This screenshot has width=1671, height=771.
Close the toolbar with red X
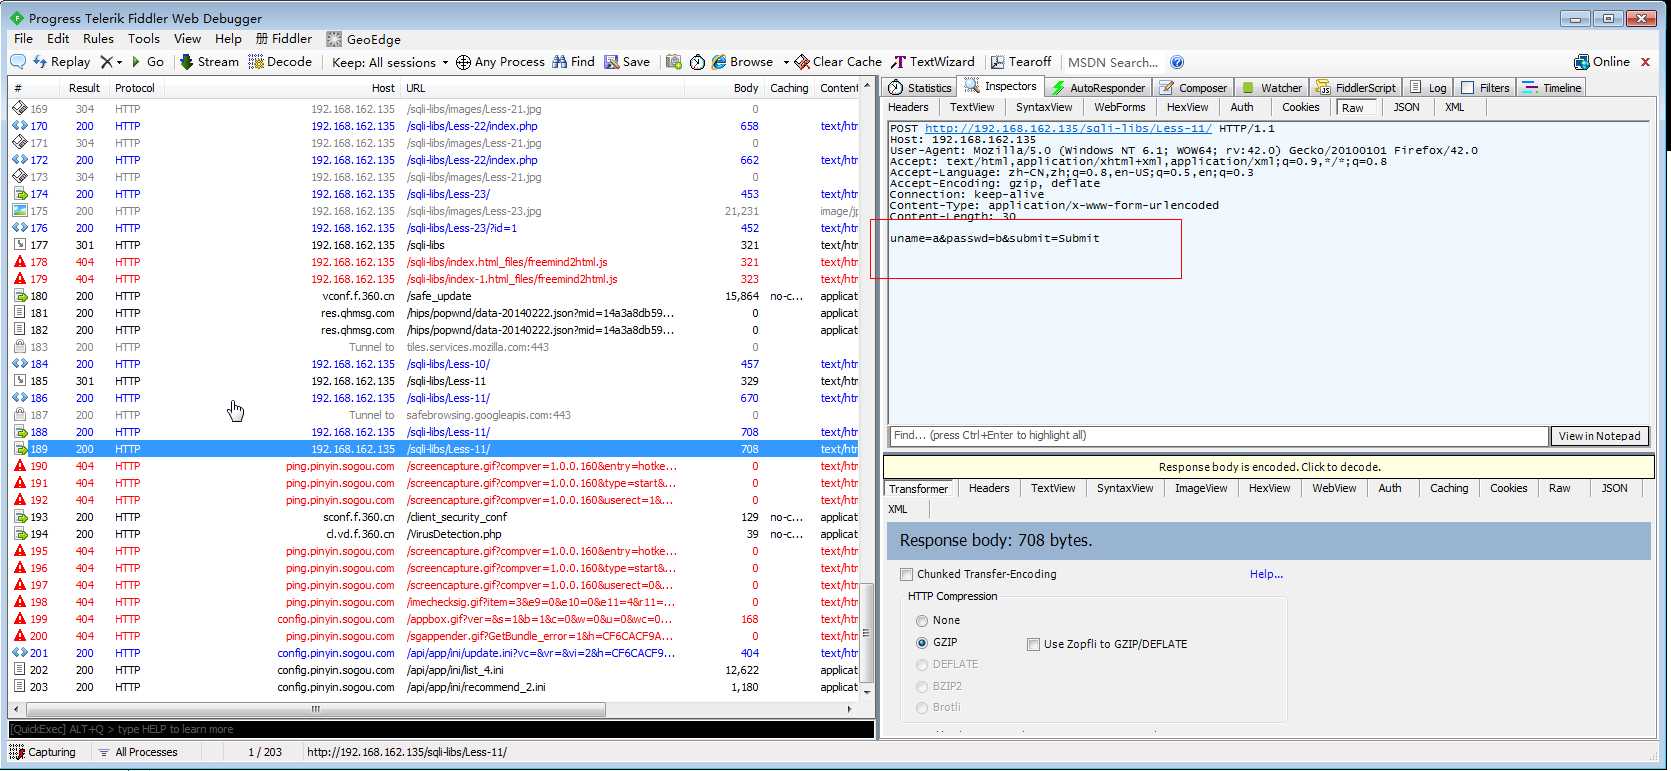(1645, 62)
